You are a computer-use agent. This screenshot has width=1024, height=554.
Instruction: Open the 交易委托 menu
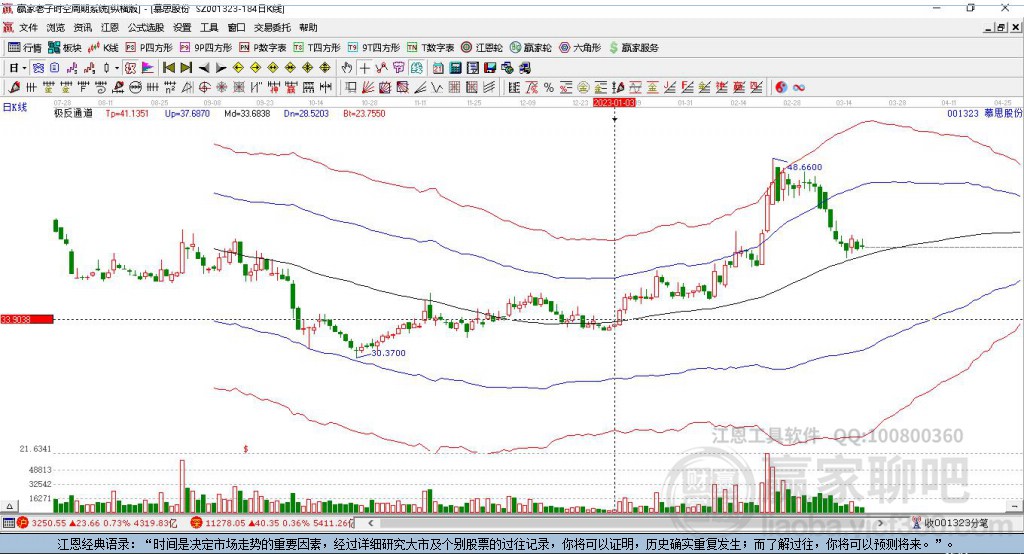coord(272,27)
